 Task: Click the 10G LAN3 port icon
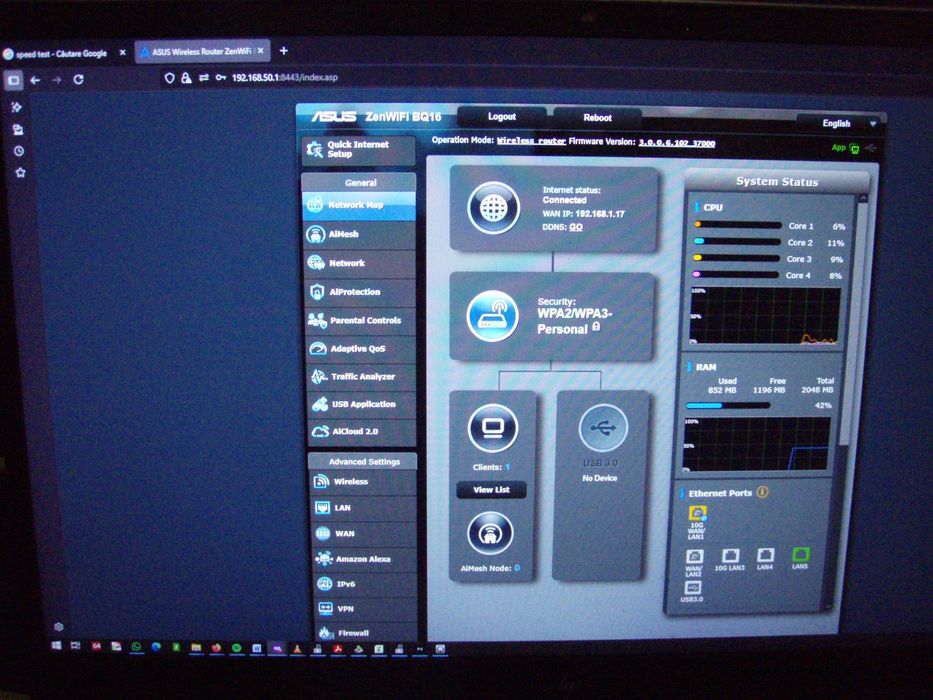730,556
